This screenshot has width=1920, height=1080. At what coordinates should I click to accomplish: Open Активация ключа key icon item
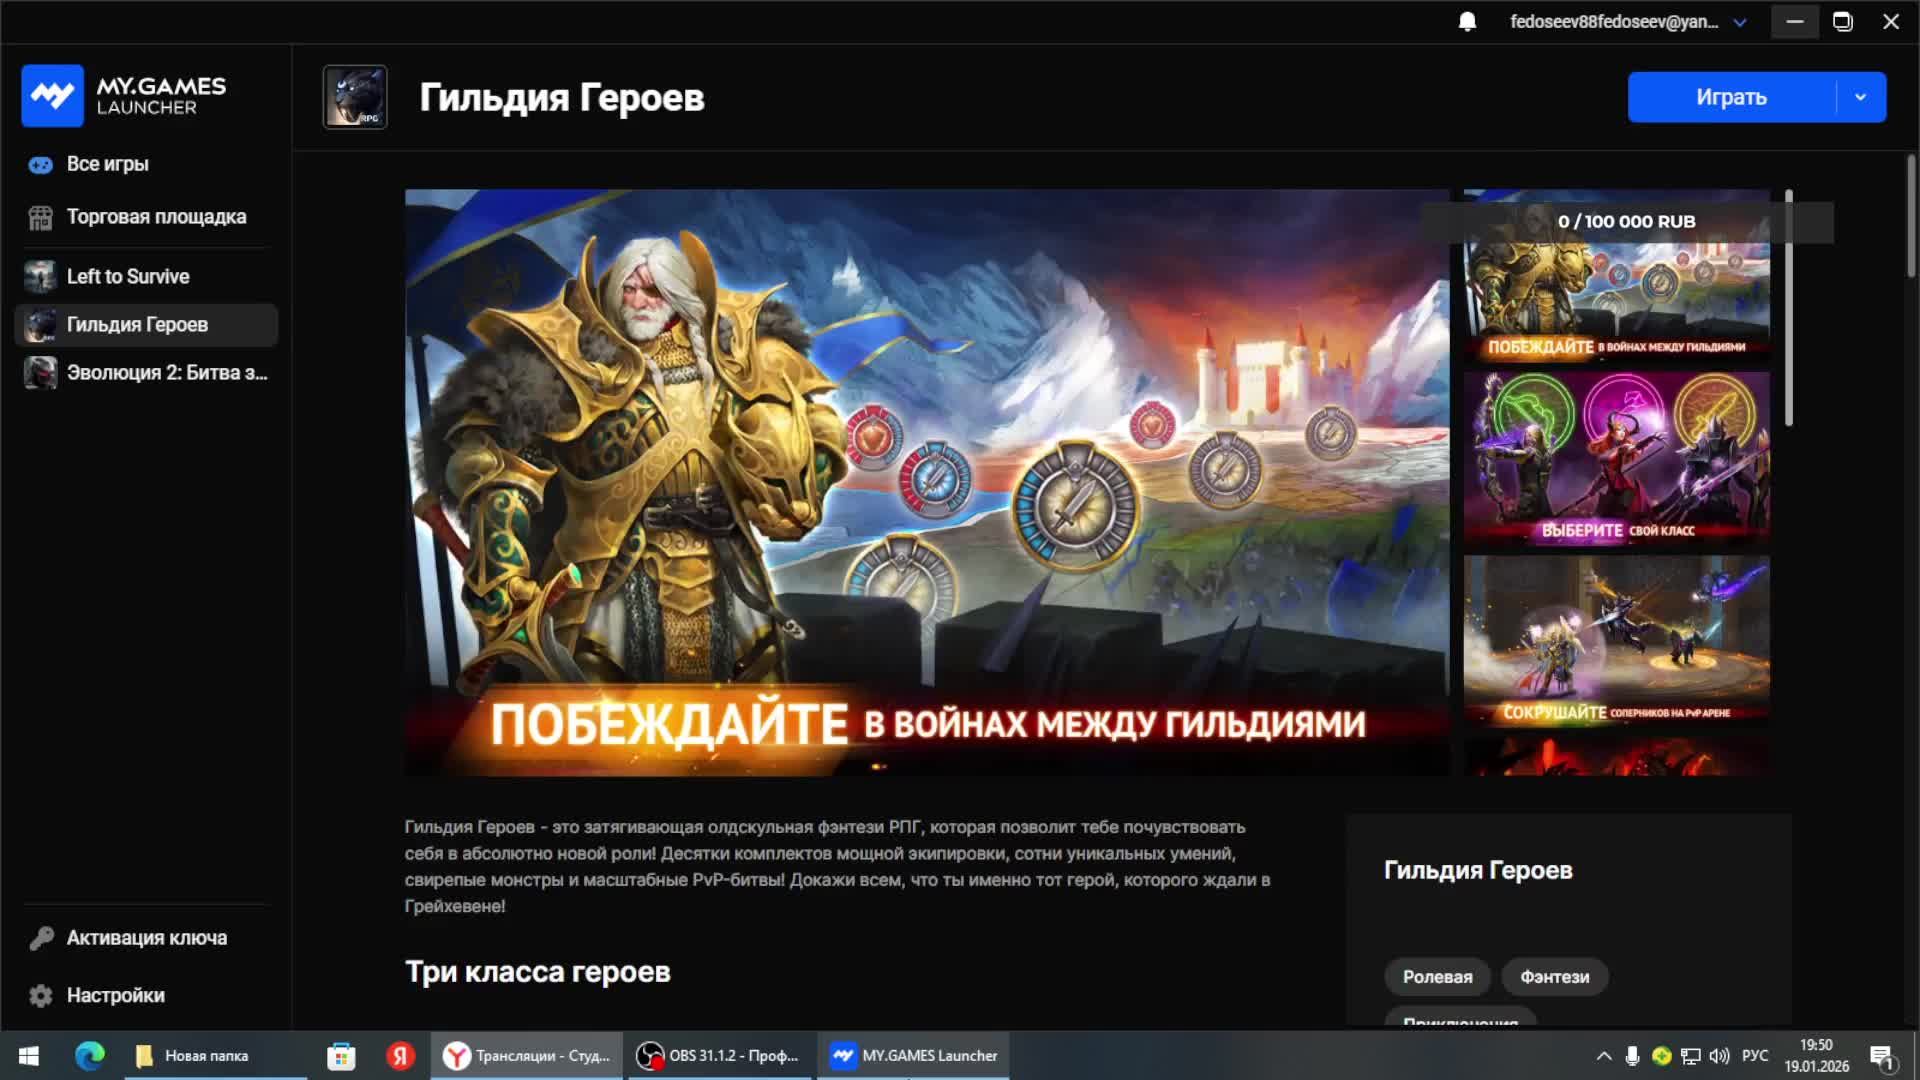pos(146,938)
